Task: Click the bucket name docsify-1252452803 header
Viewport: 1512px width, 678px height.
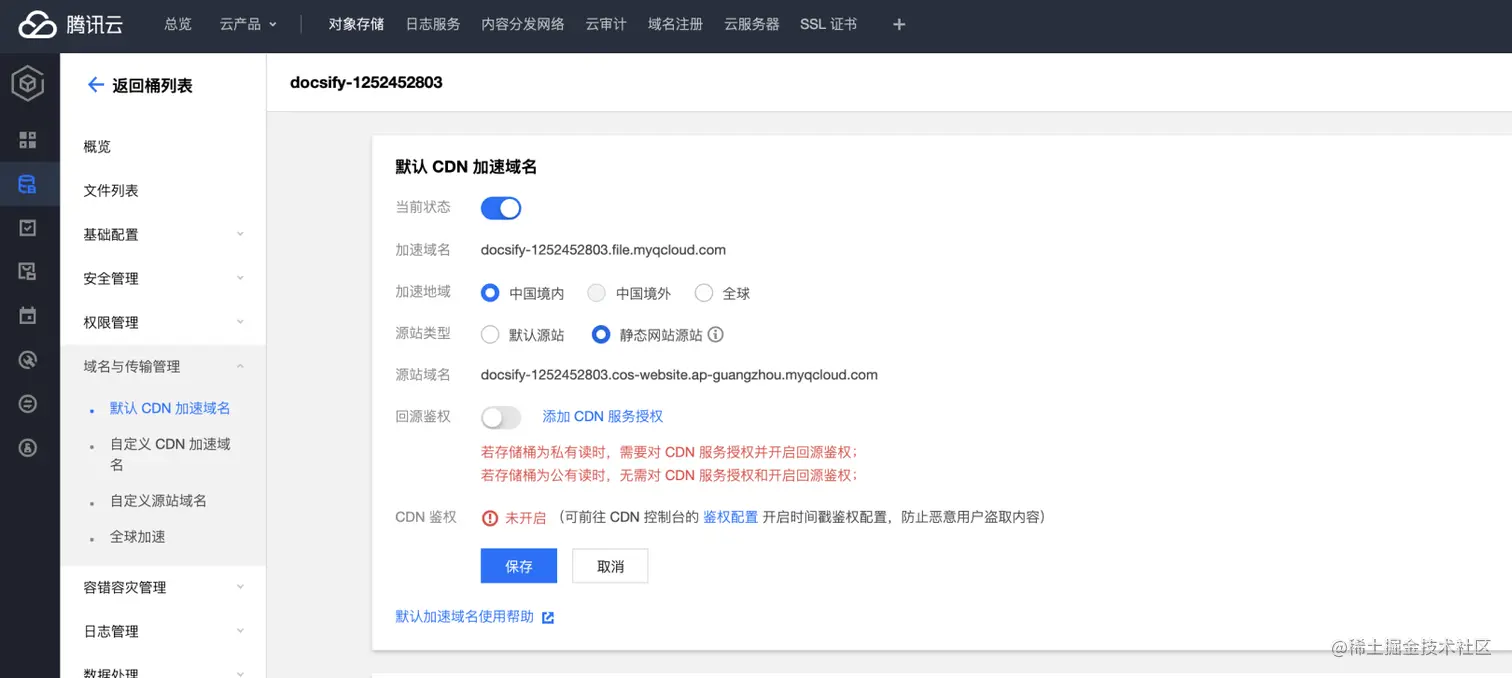Action: pos(366,83)
